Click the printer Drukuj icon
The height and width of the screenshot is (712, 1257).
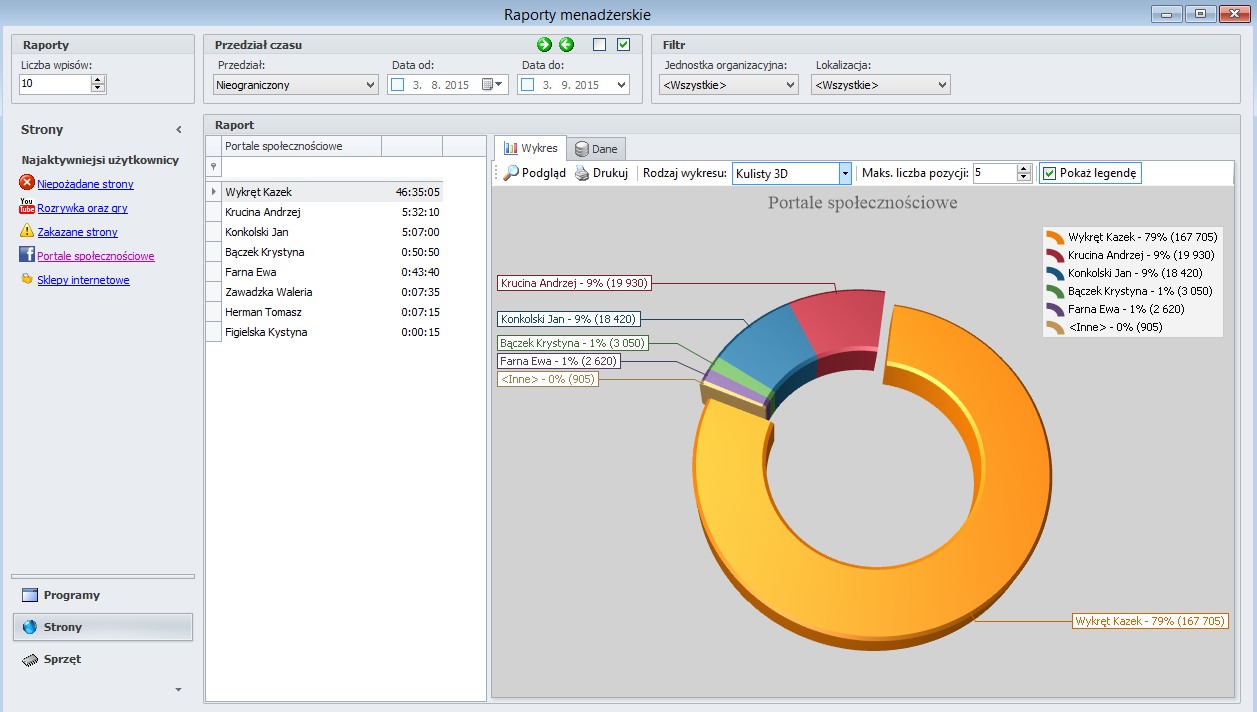pyautogui.click(x=582, y=173)
